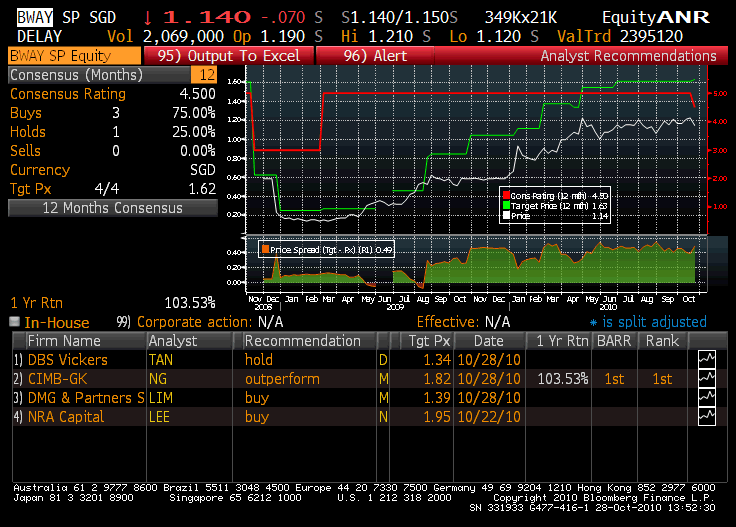
Task: Sort by 1 Yr Rtn column header
Action: 558,341
